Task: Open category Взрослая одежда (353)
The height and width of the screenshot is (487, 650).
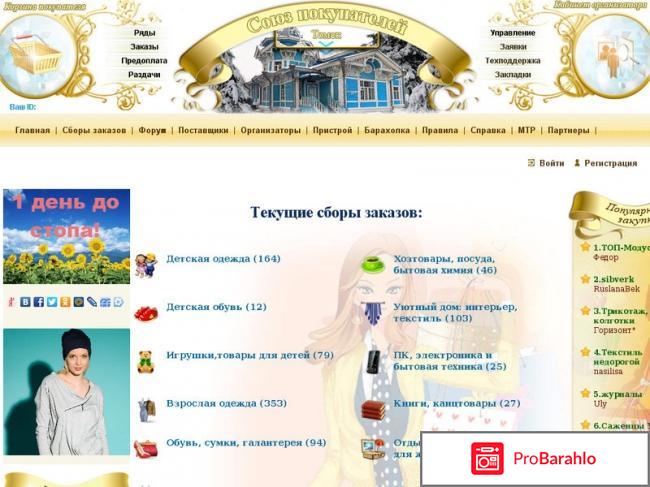Action: click(x=226, y=403)
